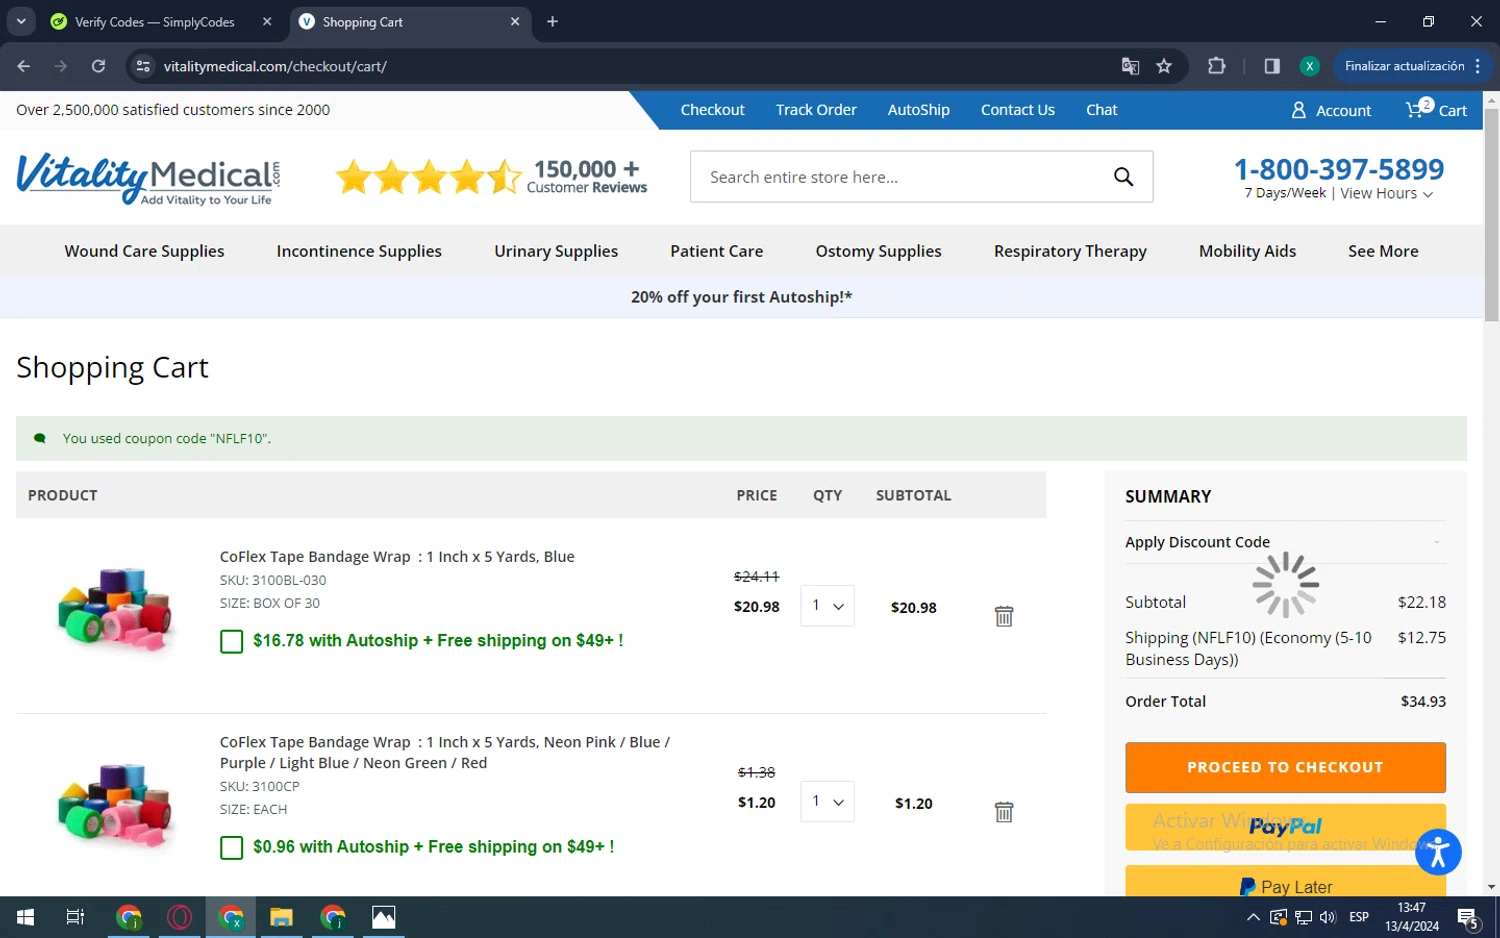
Task: Open the Chrome profile avatar
Action: (1309, 66)
